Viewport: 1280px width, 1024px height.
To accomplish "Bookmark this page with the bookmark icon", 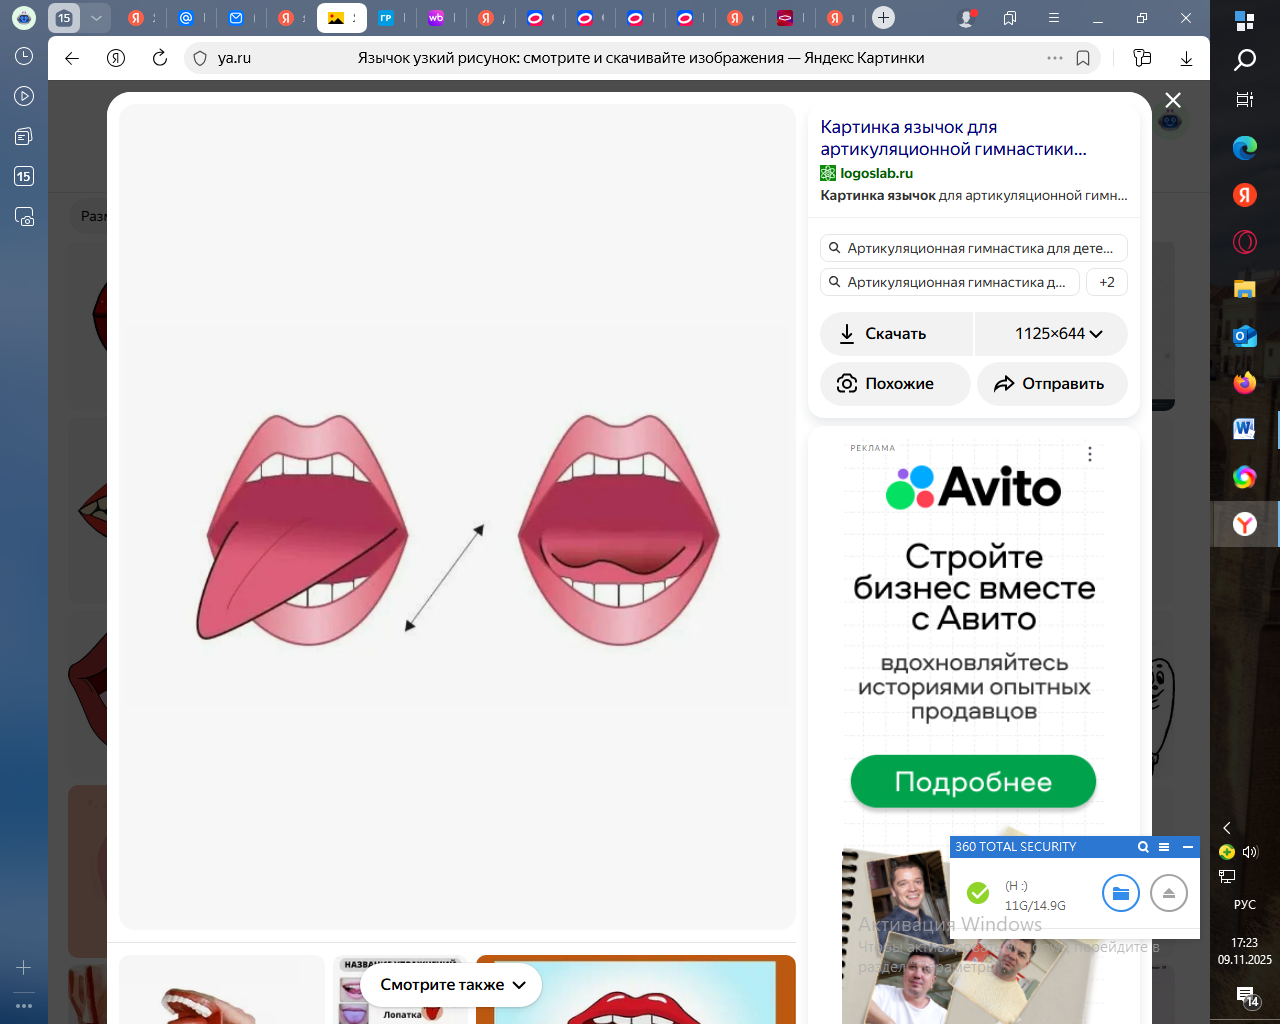I will tap(1083, 58).
